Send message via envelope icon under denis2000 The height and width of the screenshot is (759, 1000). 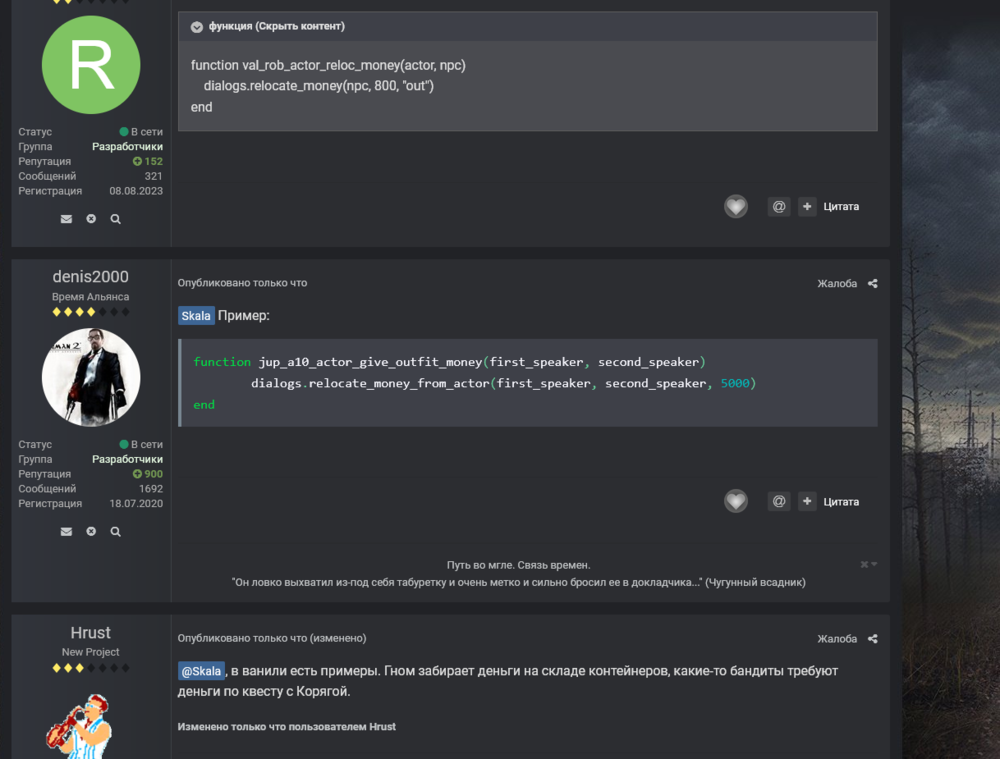click(x=66, y=532)
